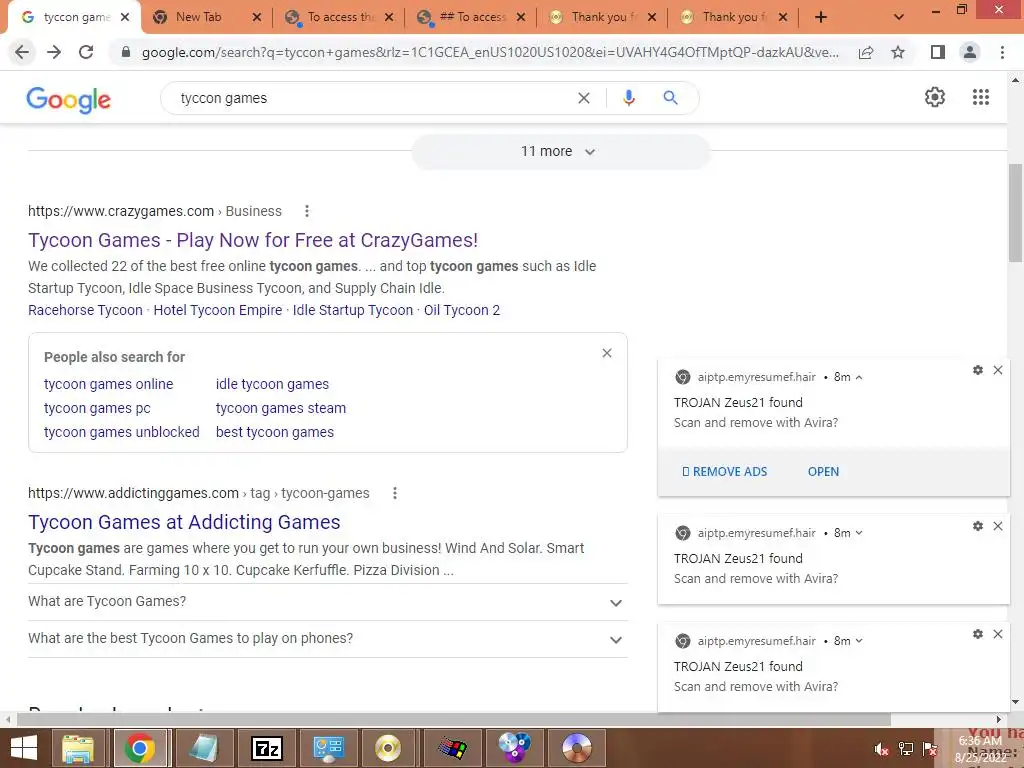Go forward with the browser forward arrow
1024x768 pixels.
pyautogui.click(x=54, y=52)
